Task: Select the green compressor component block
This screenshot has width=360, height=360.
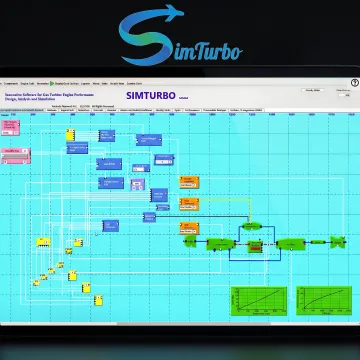Action: click(221, 244)
